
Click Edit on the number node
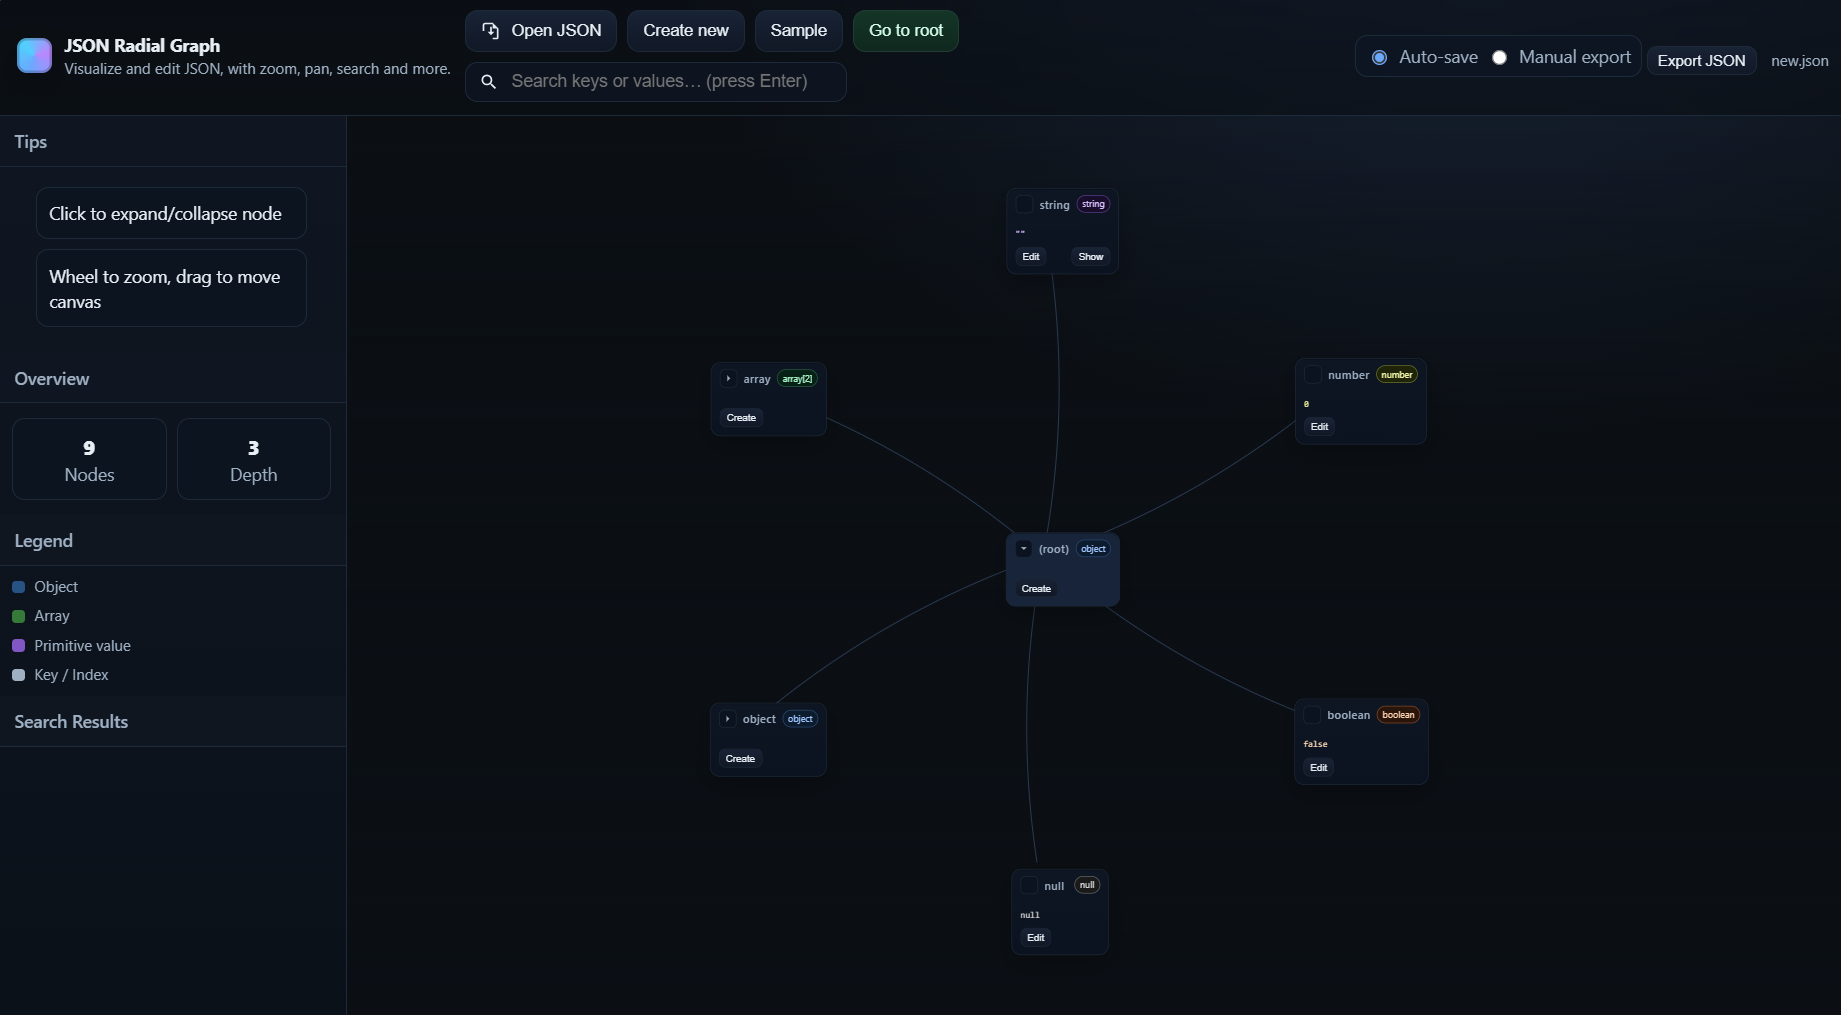click(1320, 427)
